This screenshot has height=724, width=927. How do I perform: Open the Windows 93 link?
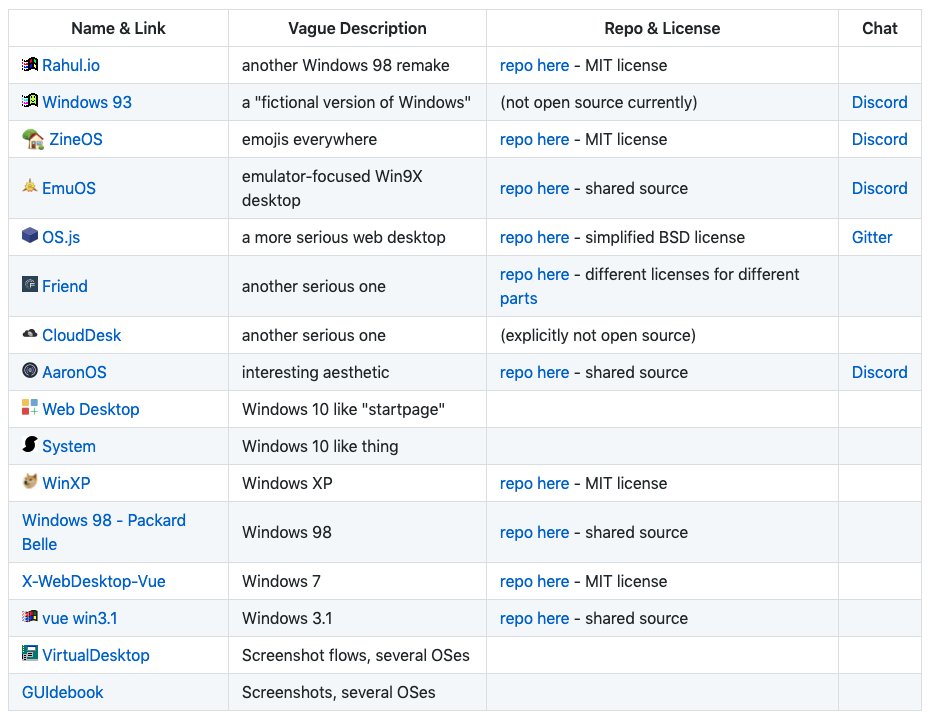coord(87,102)
